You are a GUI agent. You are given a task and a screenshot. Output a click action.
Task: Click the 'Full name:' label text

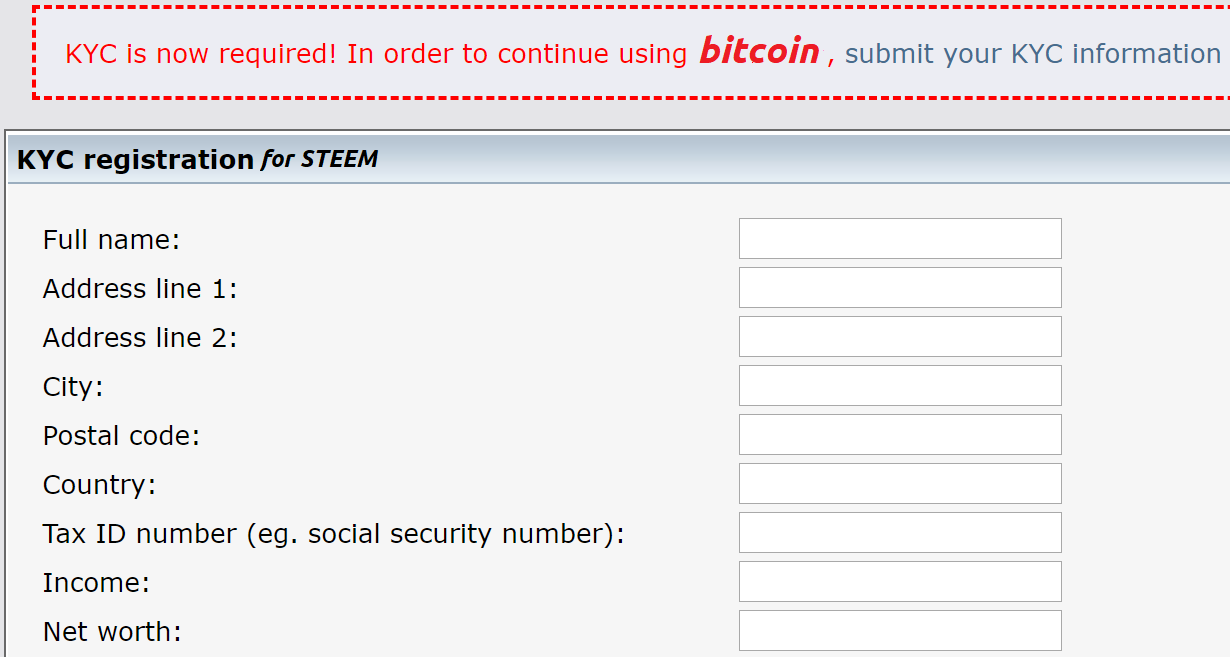pos(111,240)
